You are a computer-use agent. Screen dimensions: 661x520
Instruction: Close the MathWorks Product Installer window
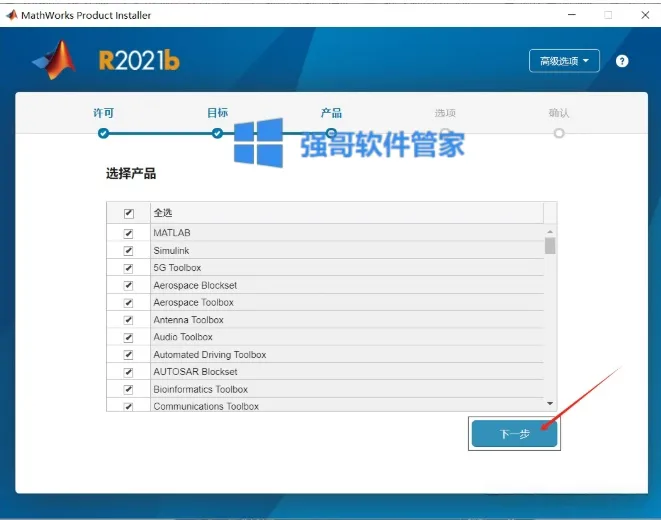(645, 15)
